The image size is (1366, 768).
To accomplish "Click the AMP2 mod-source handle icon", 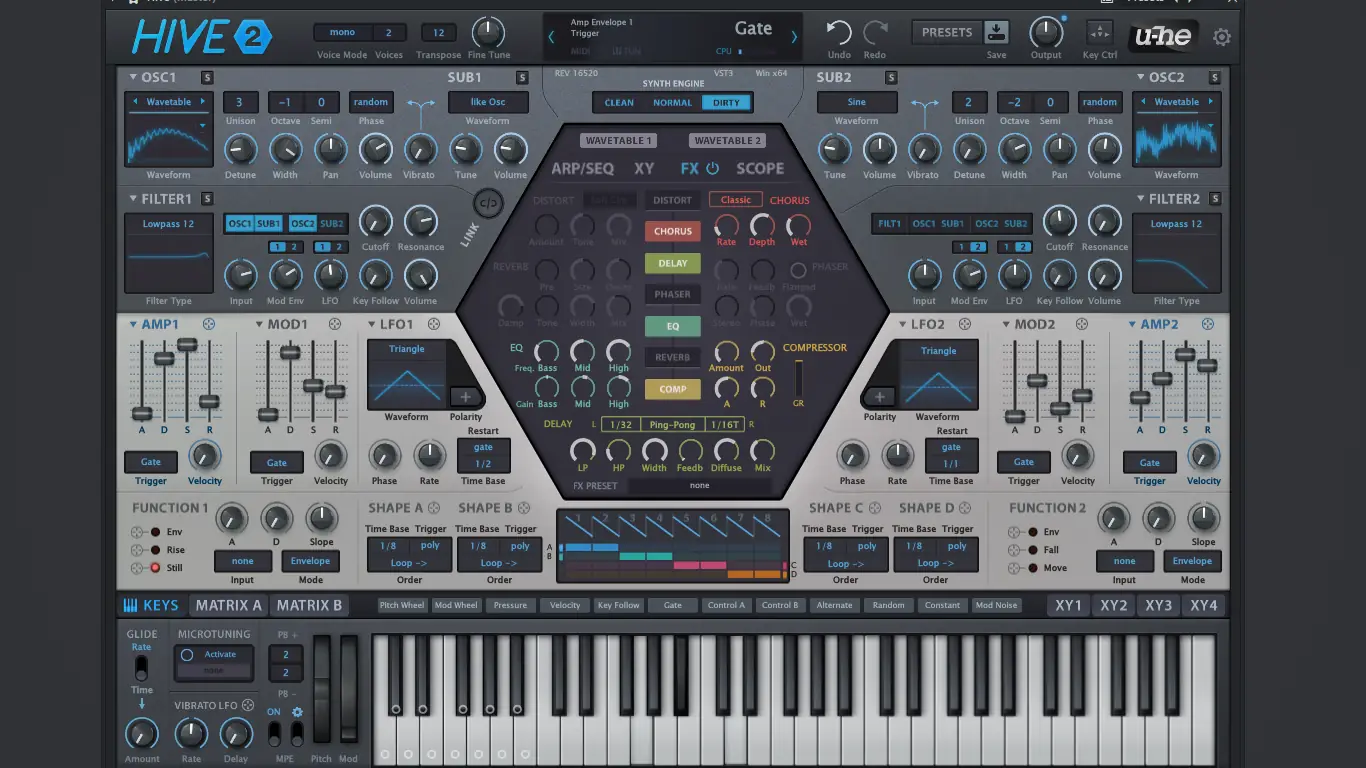I will click(x=1208, y=324).
